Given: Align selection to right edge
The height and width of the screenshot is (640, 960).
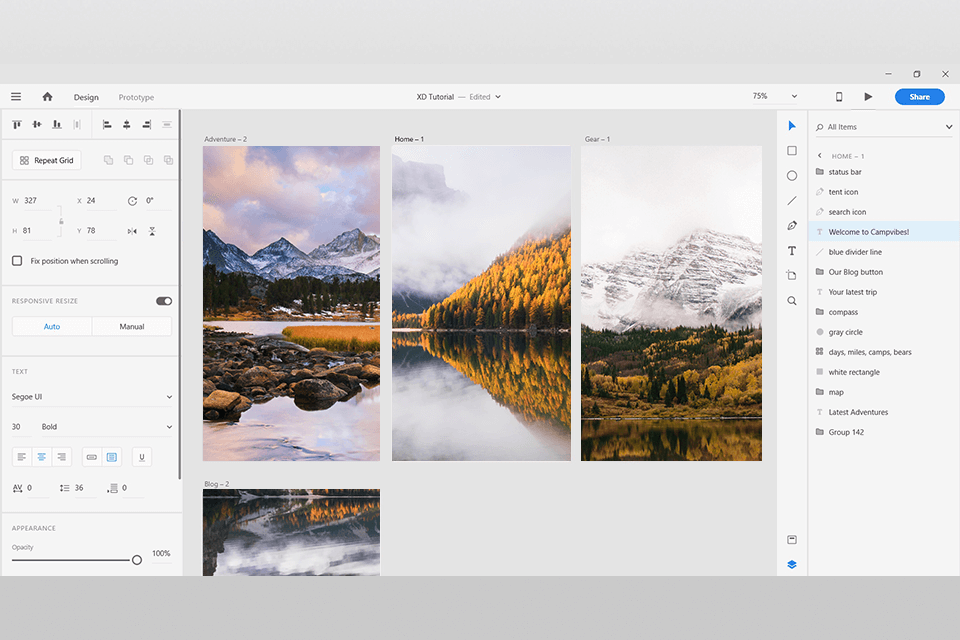Looking at the screenshot, I should click(x=147, y=125).
